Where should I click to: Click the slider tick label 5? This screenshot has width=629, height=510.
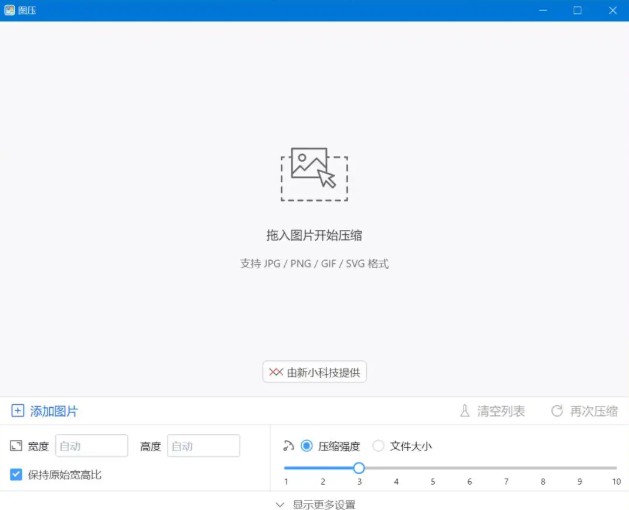click(433, 482)
